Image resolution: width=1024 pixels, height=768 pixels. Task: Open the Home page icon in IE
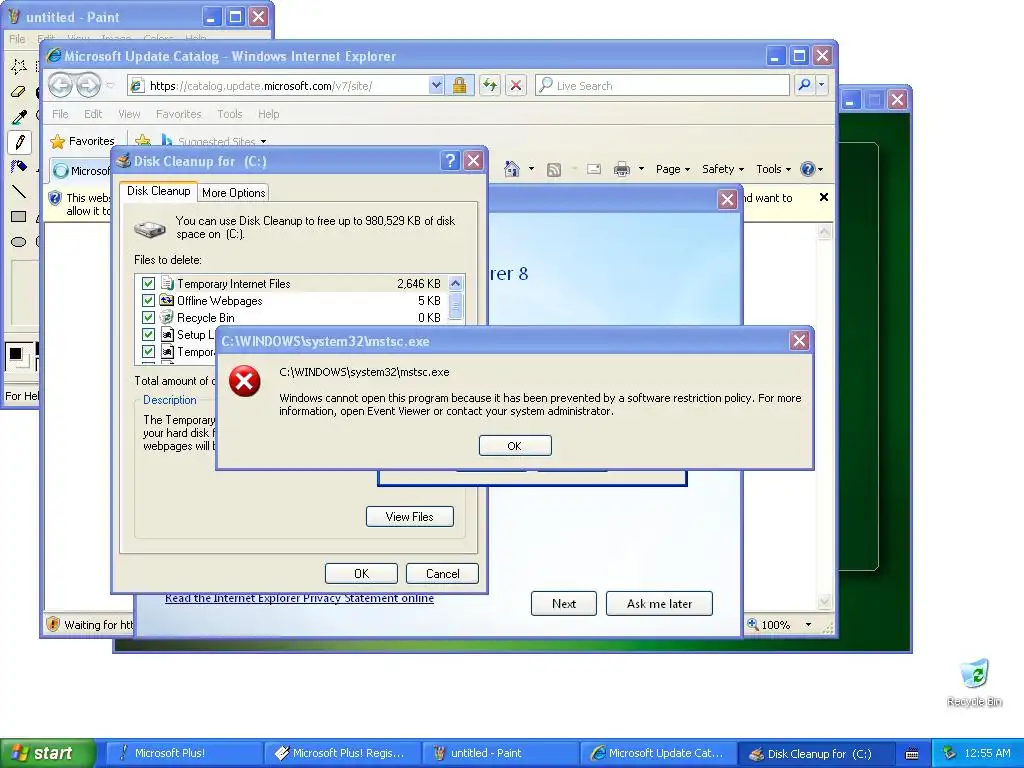pyautogui.click(x=511, y=169)
